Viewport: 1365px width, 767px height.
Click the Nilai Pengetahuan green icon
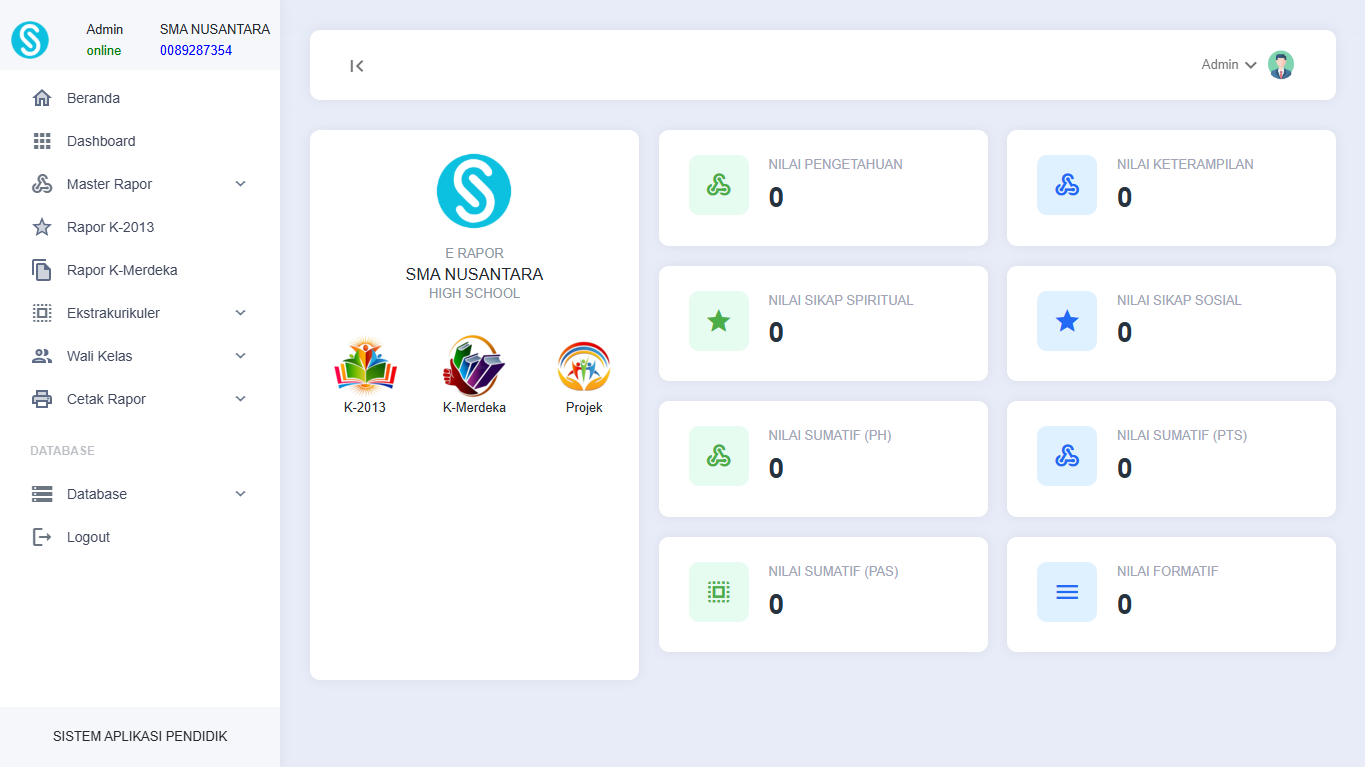coord(718,185)
